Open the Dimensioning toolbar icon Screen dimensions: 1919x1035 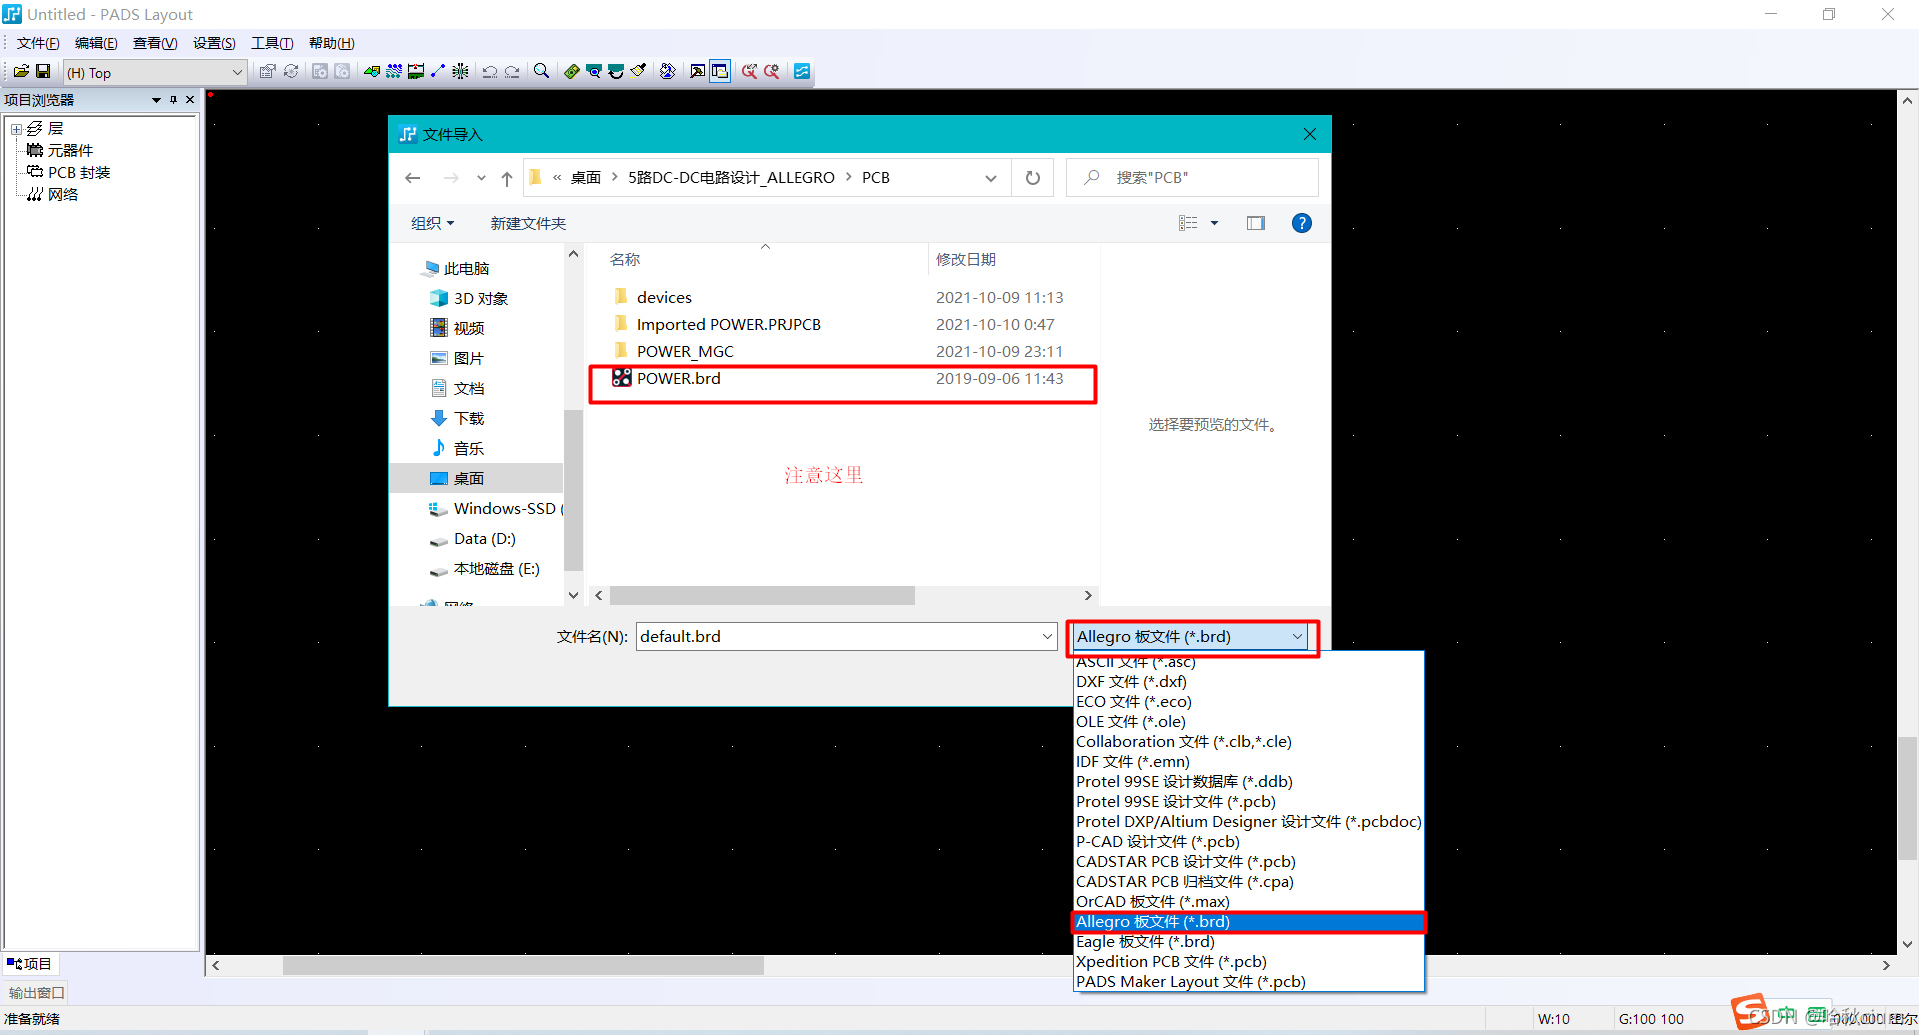[416, 71]
